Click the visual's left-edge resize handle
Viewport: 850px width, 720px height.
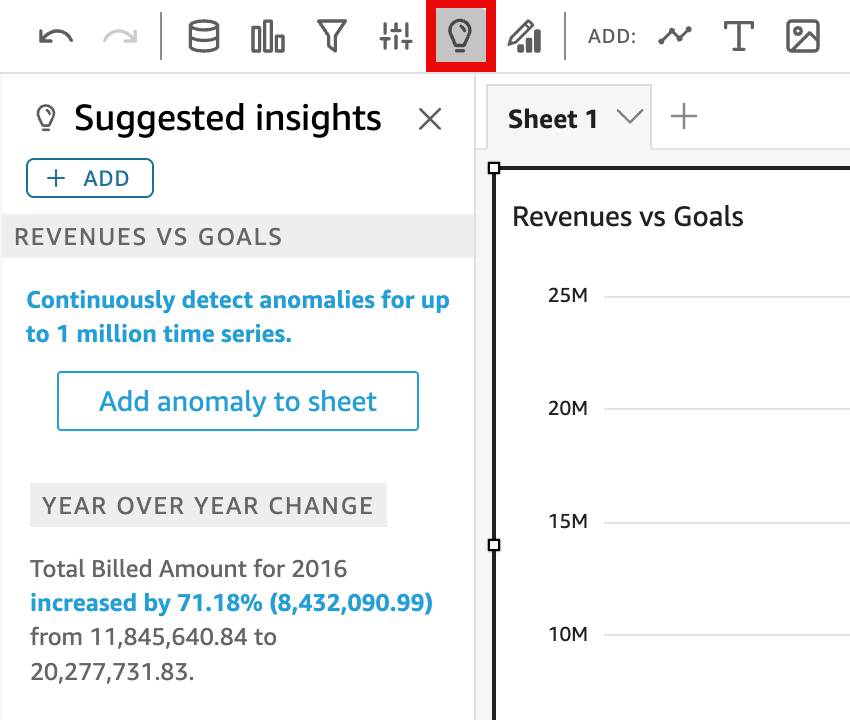pos(494,545)
